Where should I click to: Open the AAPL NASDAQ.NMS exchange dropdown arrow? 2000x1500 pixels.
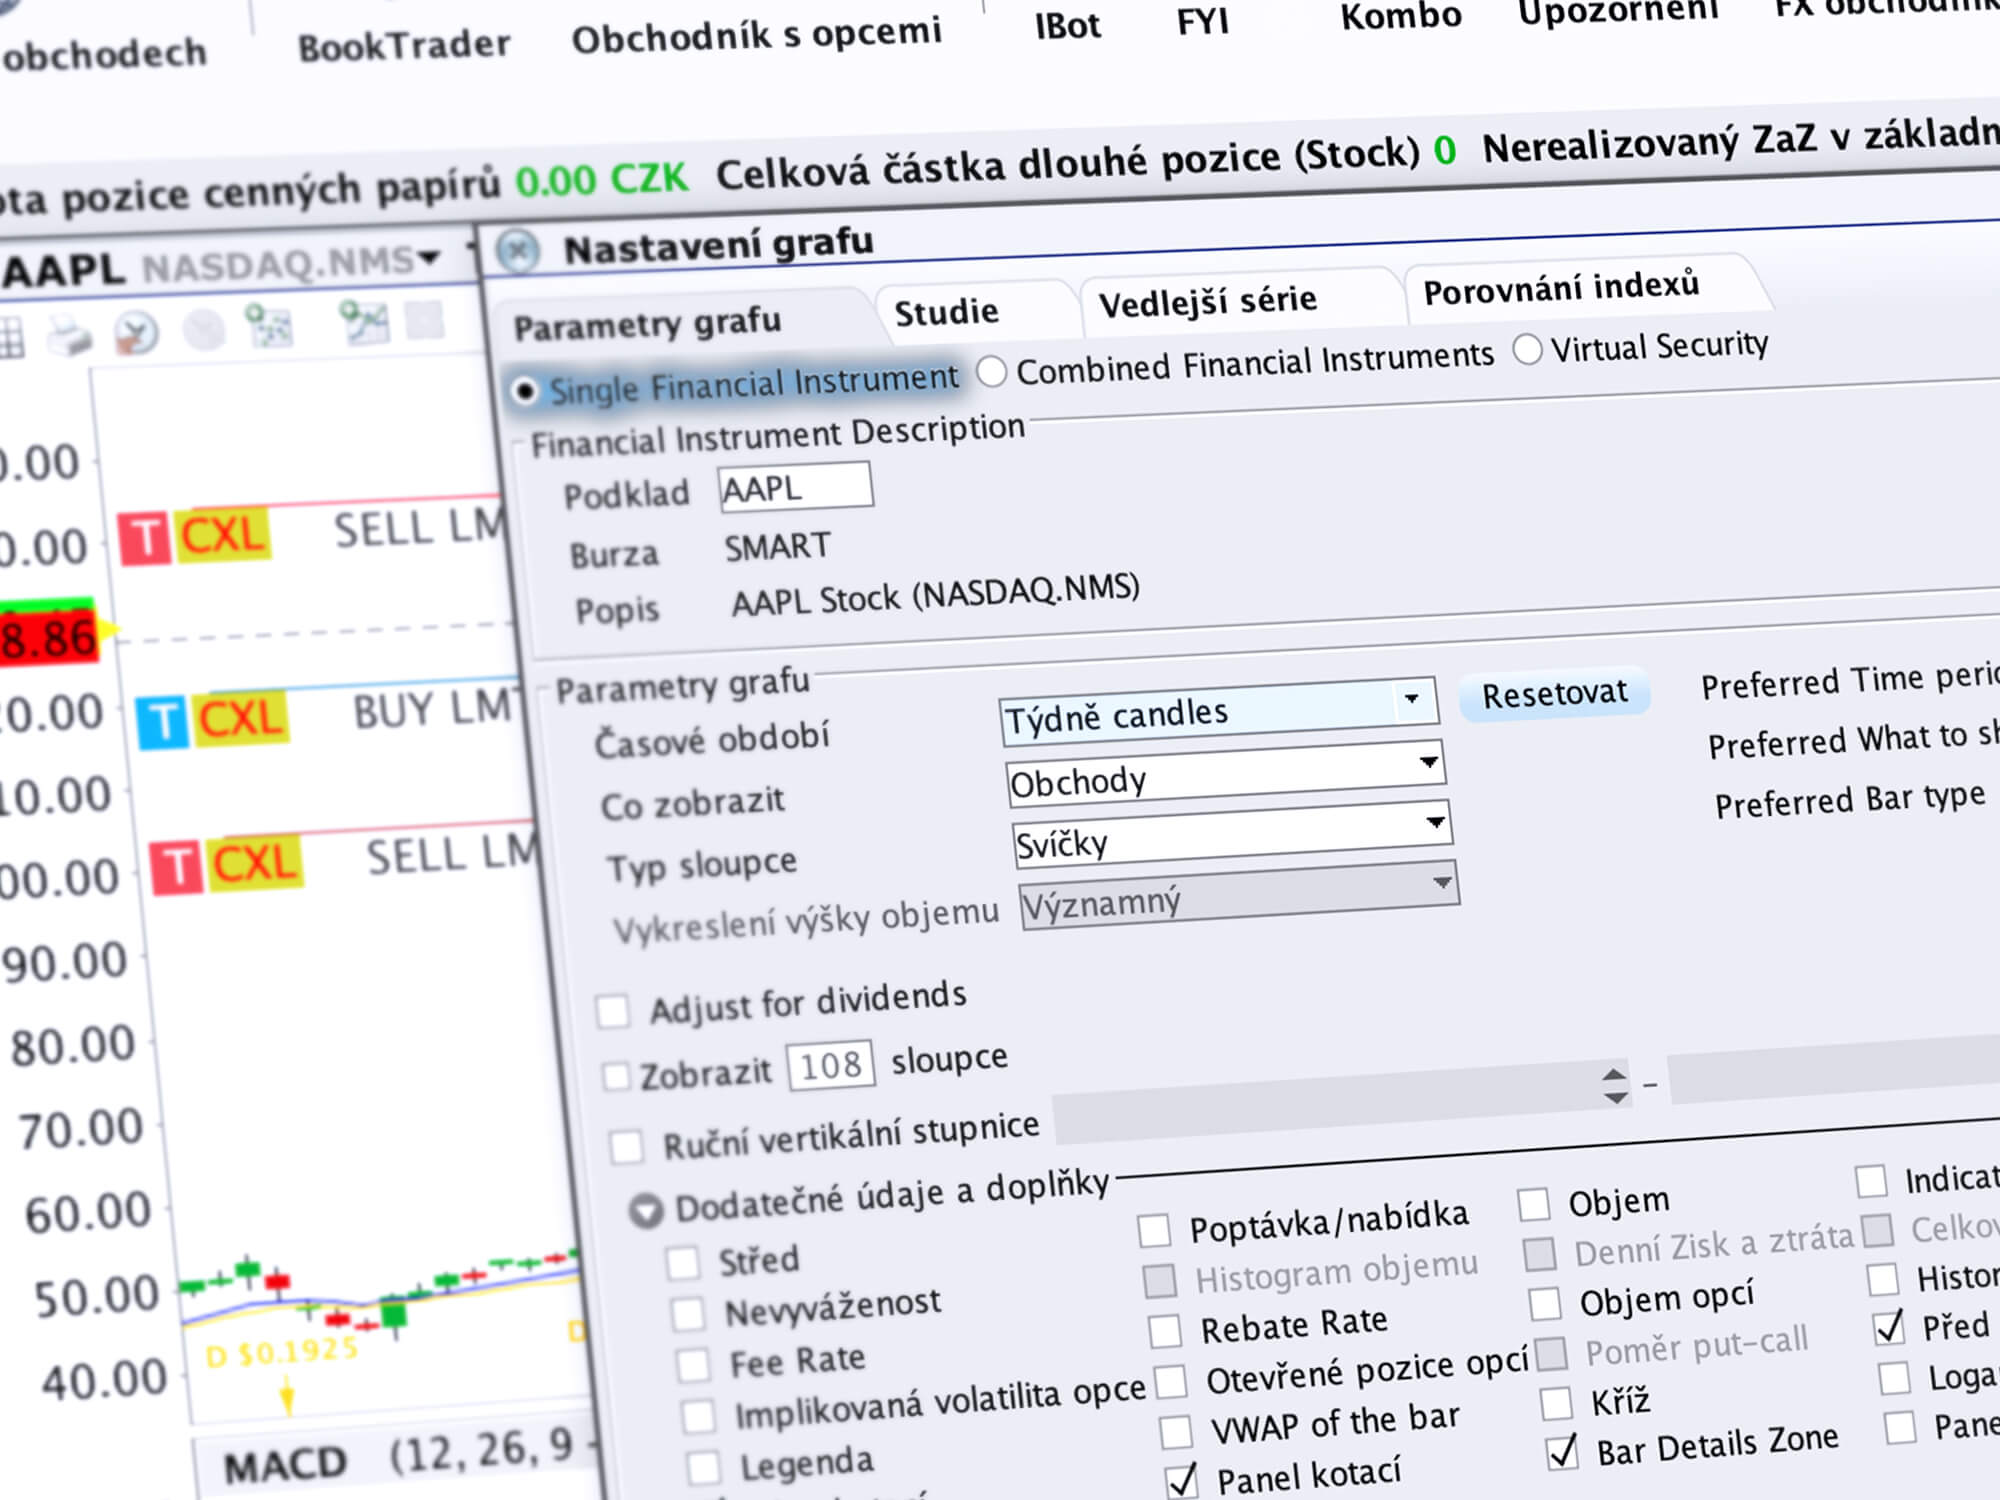pyautogui.click(x=429, y=257)
